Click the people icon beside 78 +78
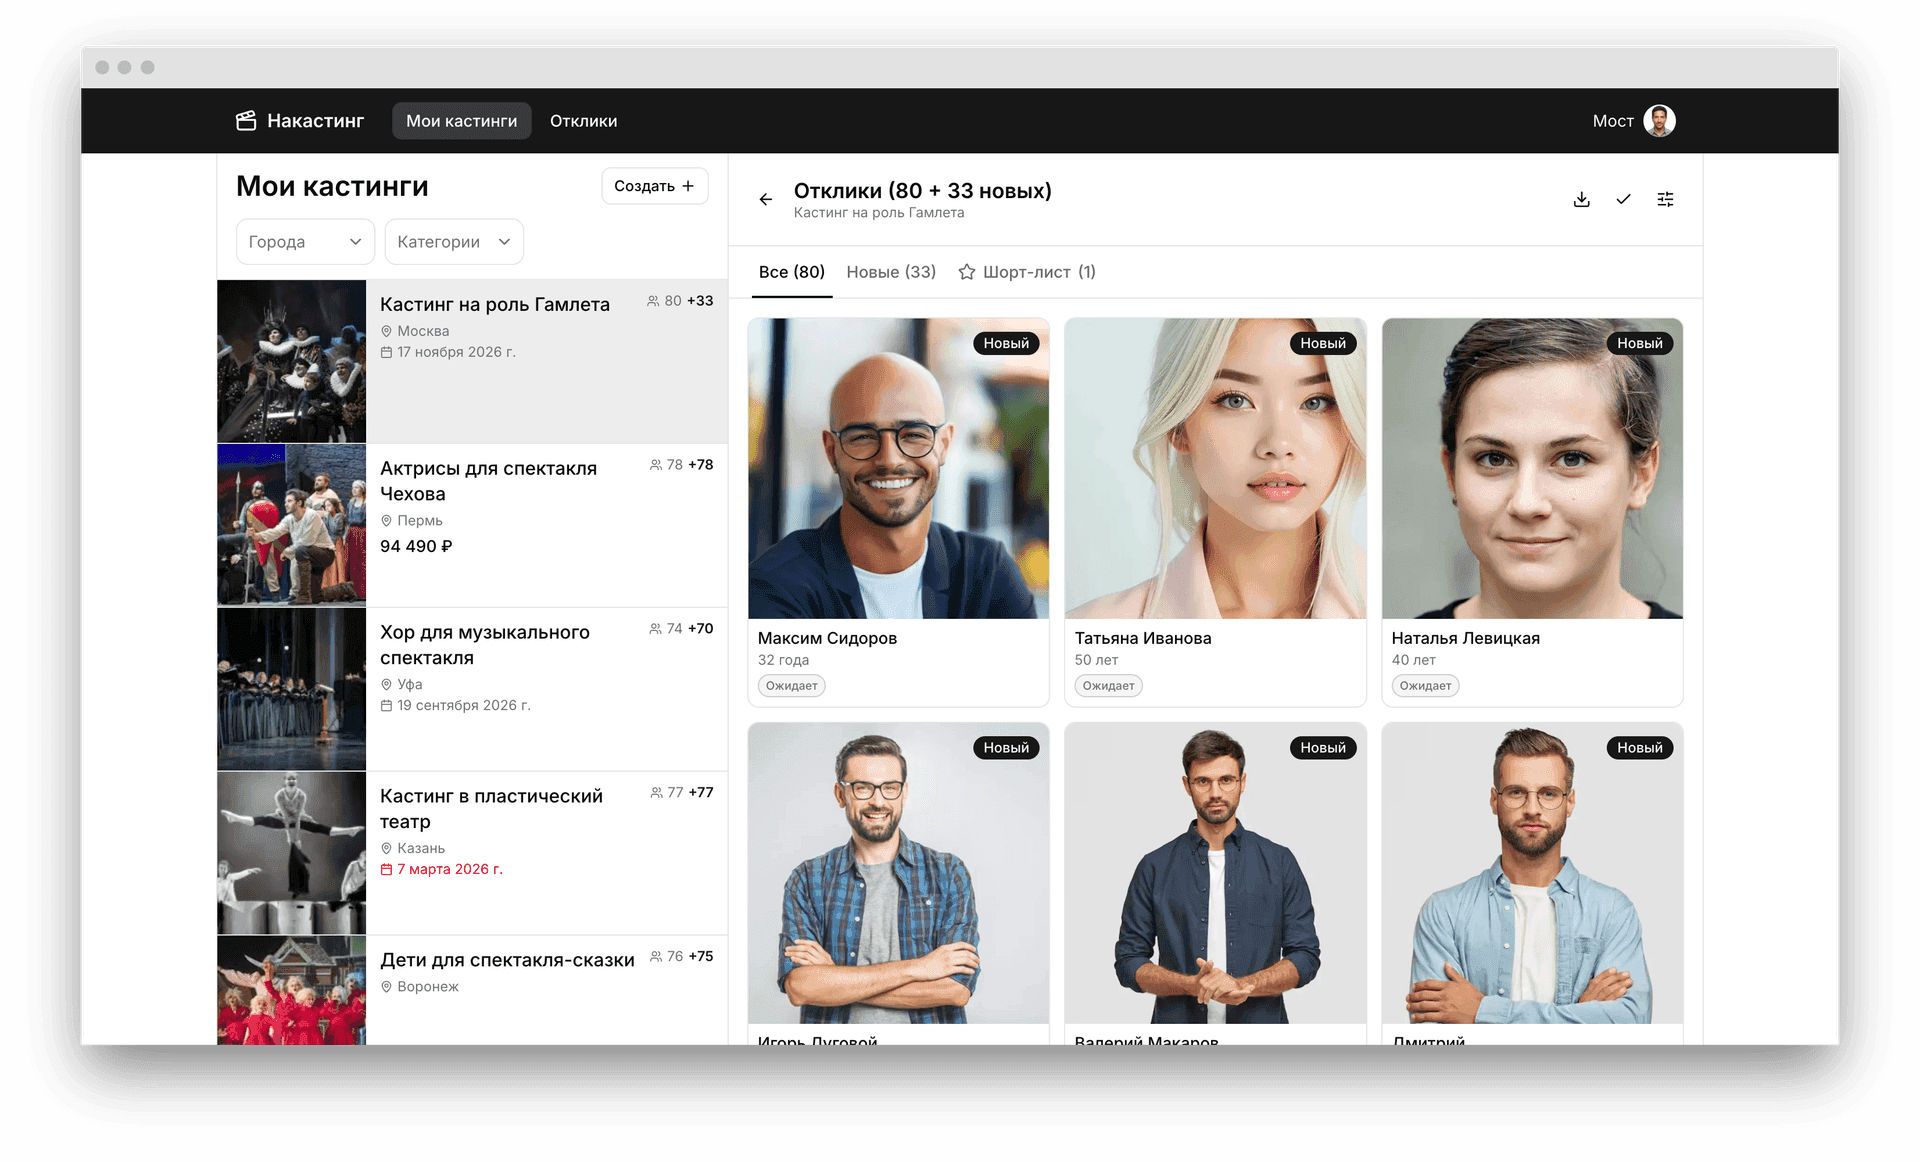 click(656, 465)
